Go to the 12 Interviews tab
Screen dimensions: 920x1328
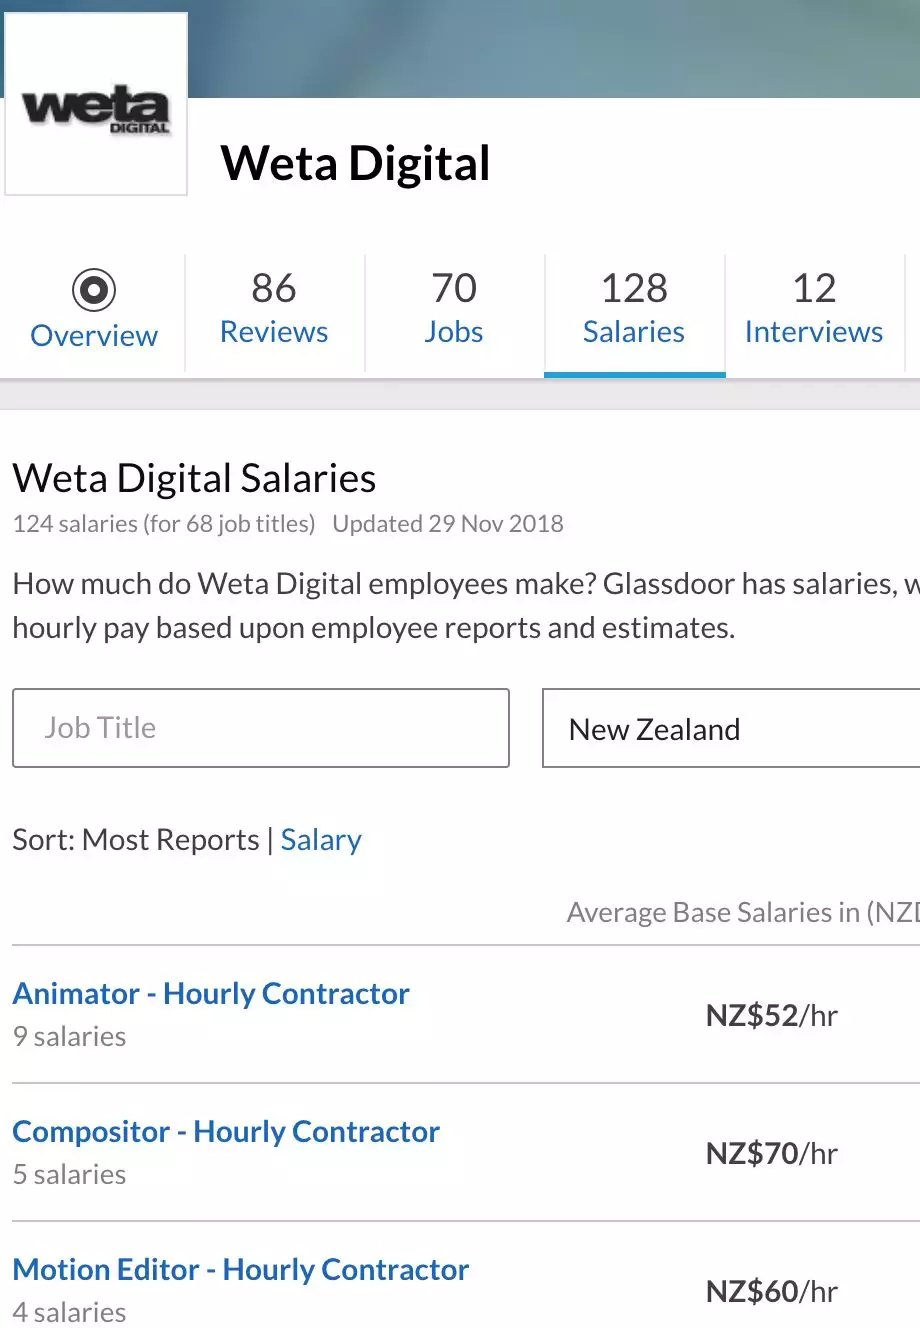(x=814, y=310)
